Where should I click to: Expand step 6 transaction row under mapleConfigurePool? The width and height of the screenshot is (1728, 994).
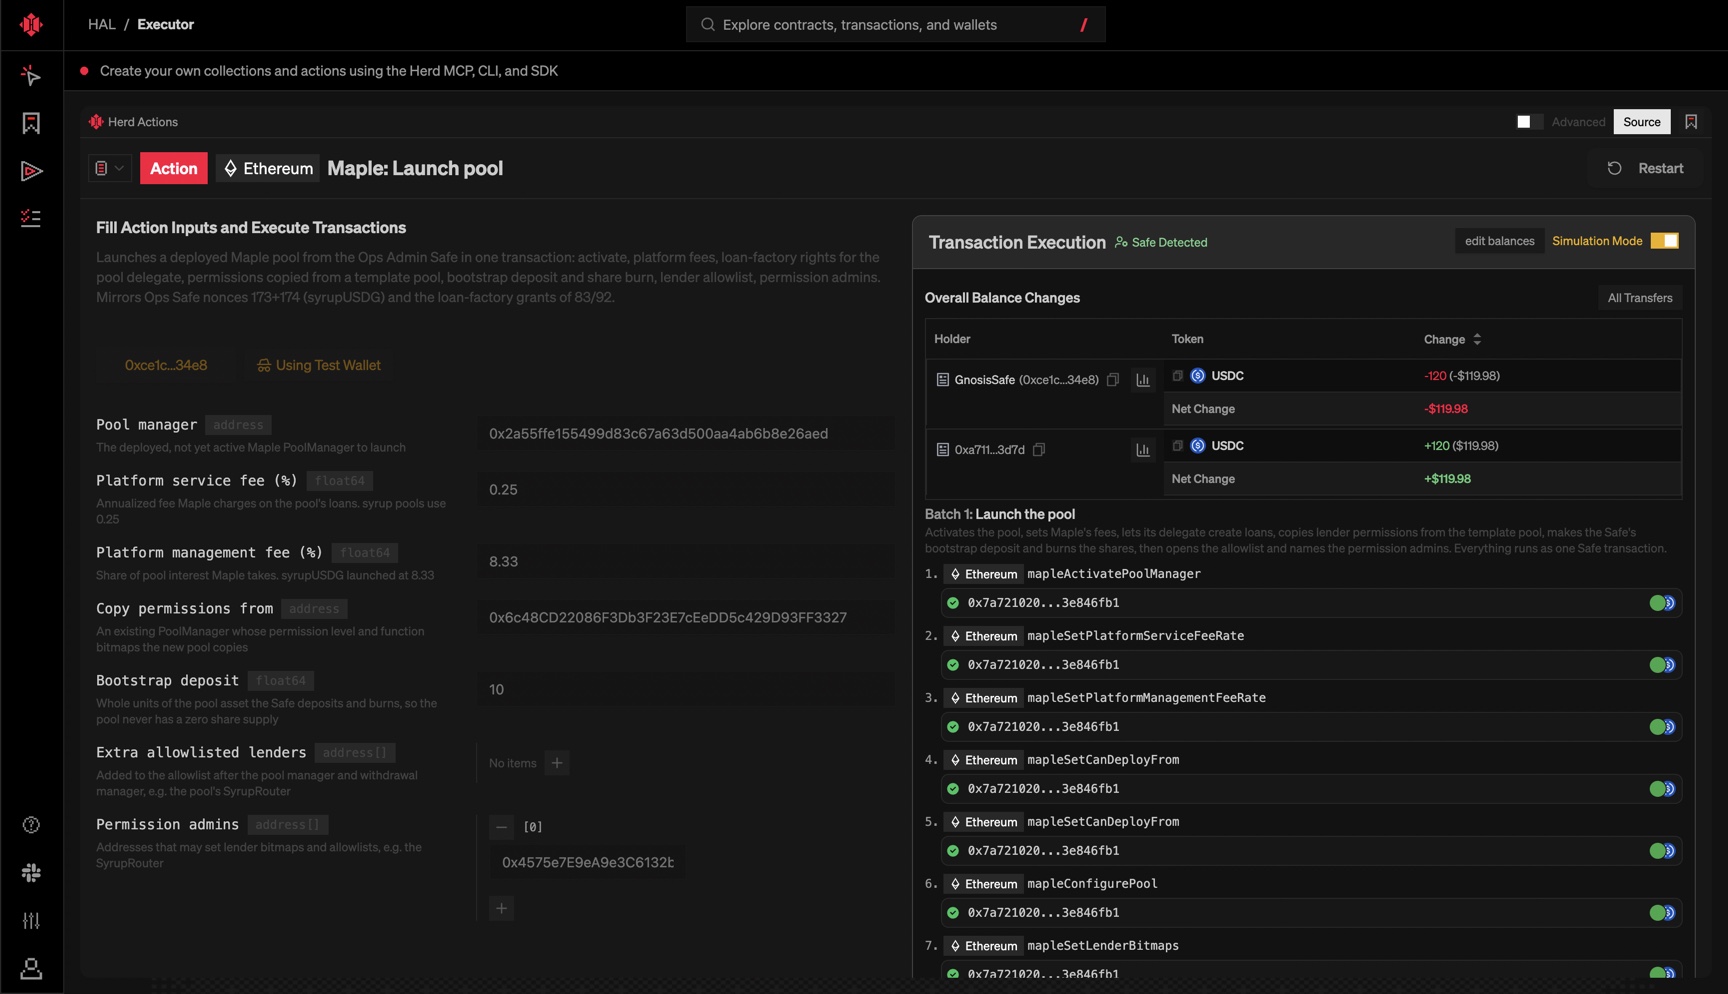(1311, 913)
